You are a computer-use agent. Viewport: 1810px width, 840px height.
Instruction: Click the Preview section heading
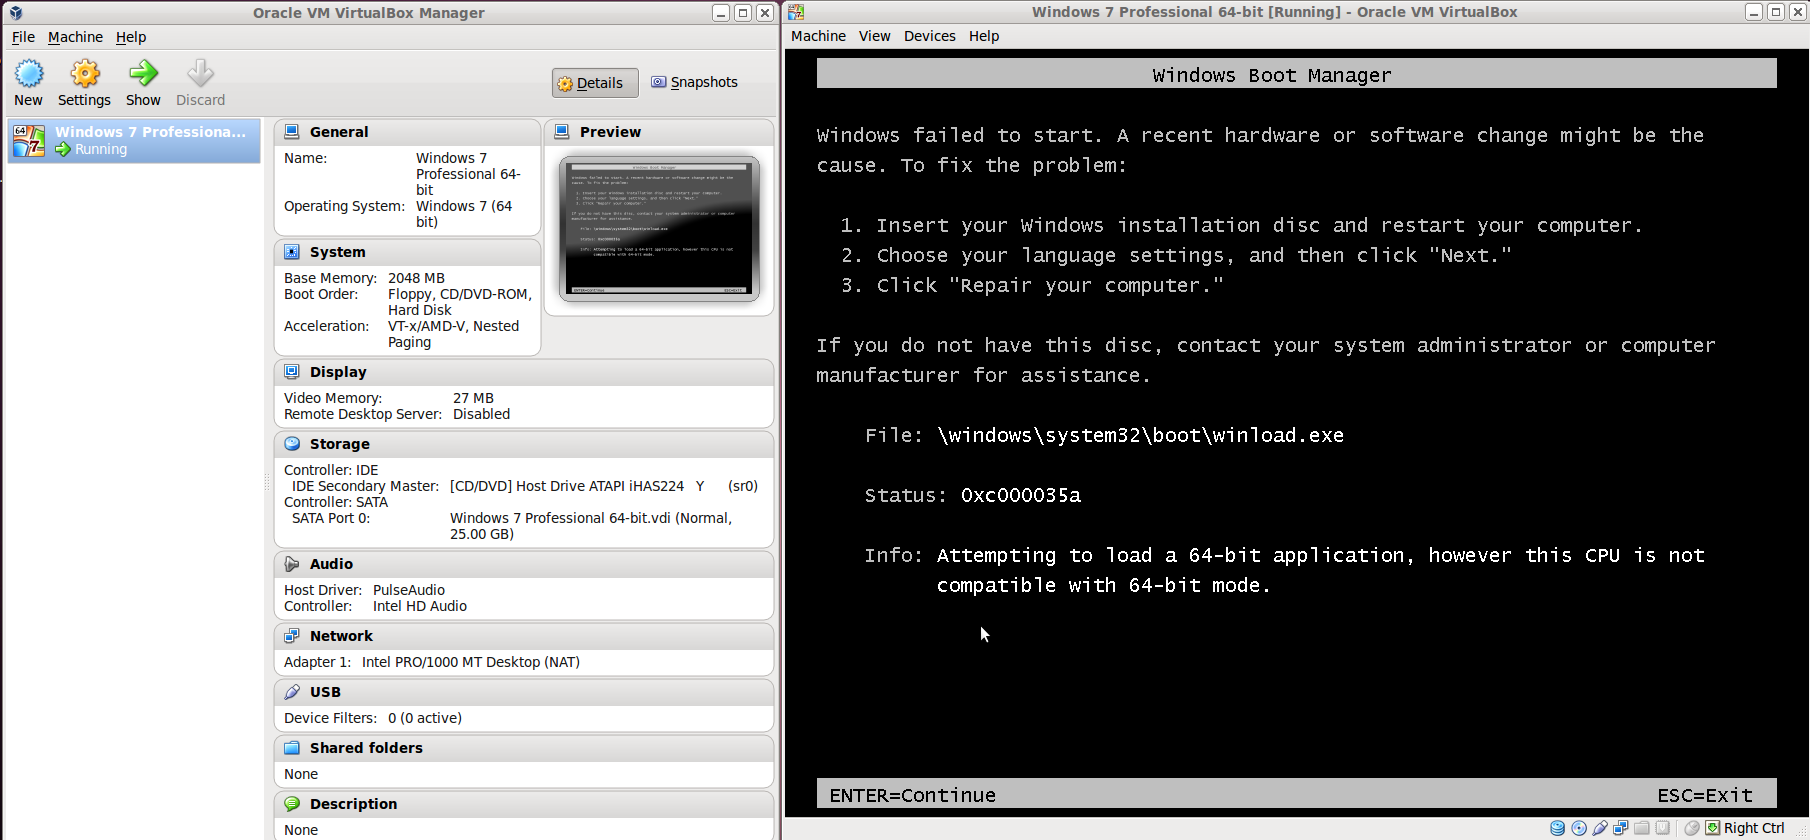point(610,132)
